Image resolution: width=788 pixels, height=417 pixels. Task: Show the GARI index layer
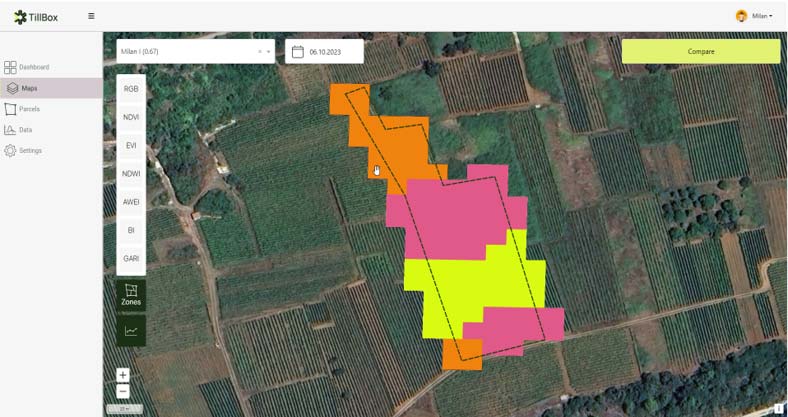131,258
